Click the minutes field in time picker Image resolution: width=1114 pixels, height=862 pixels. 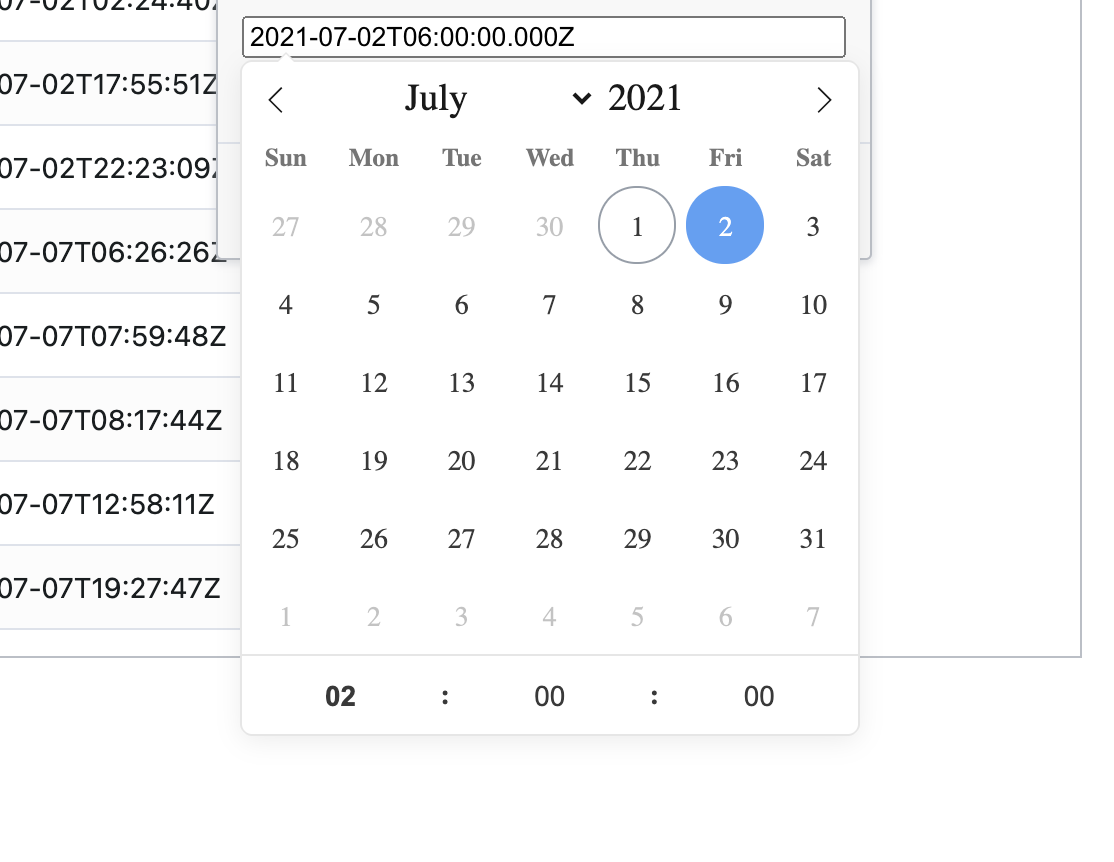click(x=550, y=696)
